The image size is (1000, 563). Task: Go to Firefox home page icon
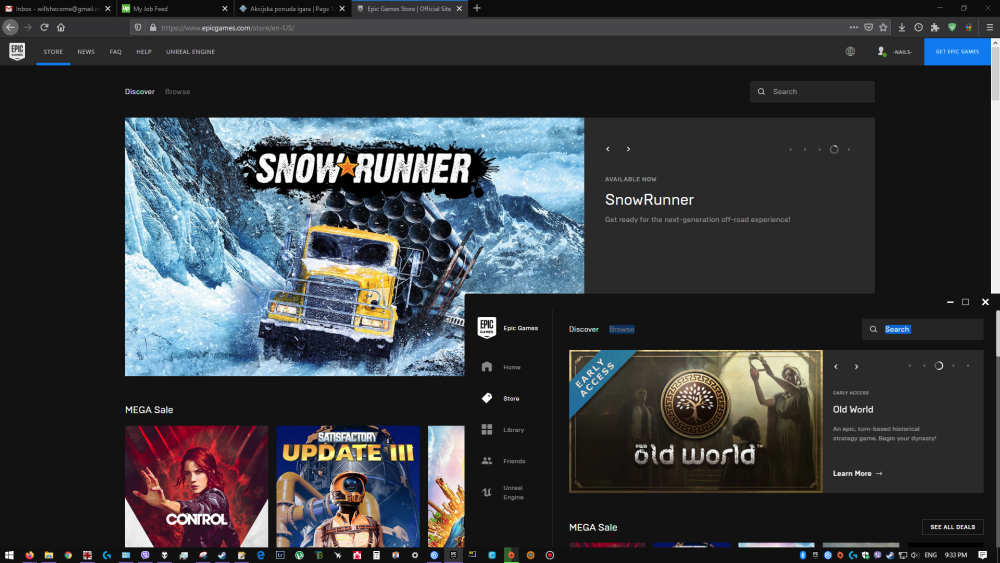coord(61,27)
